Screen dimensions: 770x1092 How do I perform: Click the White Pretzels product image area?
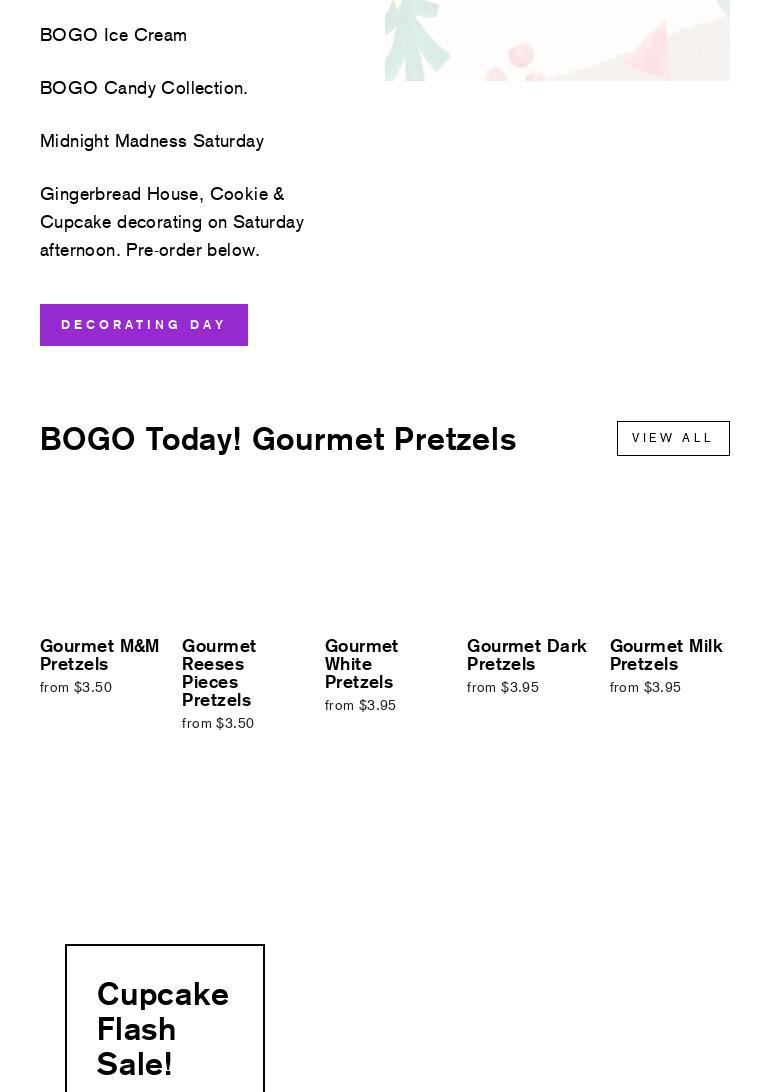click(385, 560)
